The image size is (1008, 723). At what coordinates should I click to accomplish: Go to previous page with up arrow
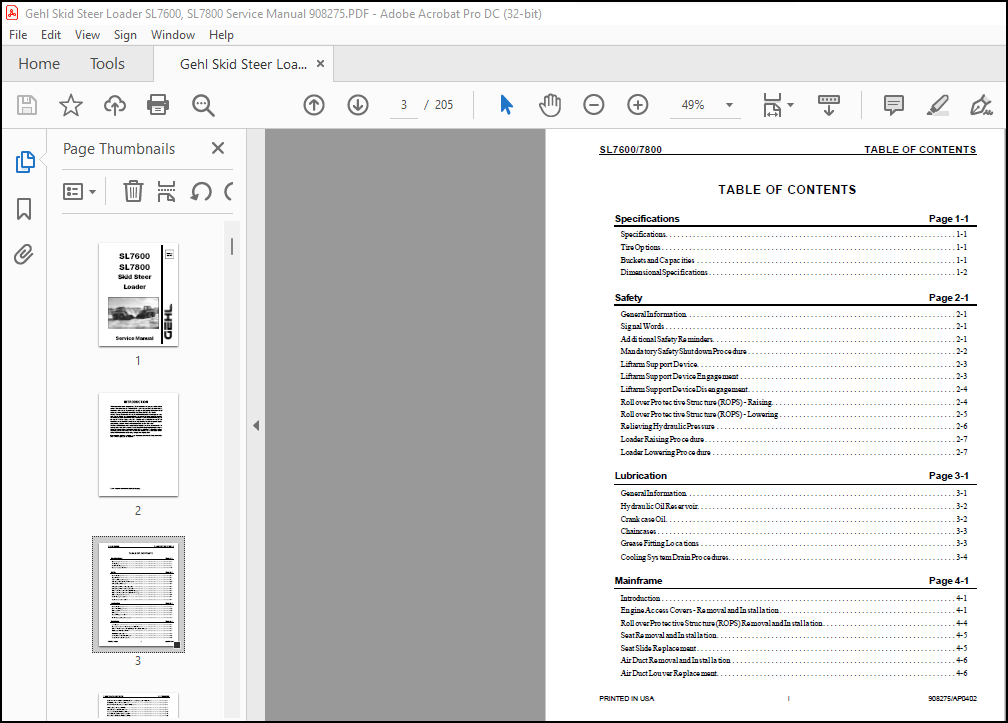[x=314, y=105]
